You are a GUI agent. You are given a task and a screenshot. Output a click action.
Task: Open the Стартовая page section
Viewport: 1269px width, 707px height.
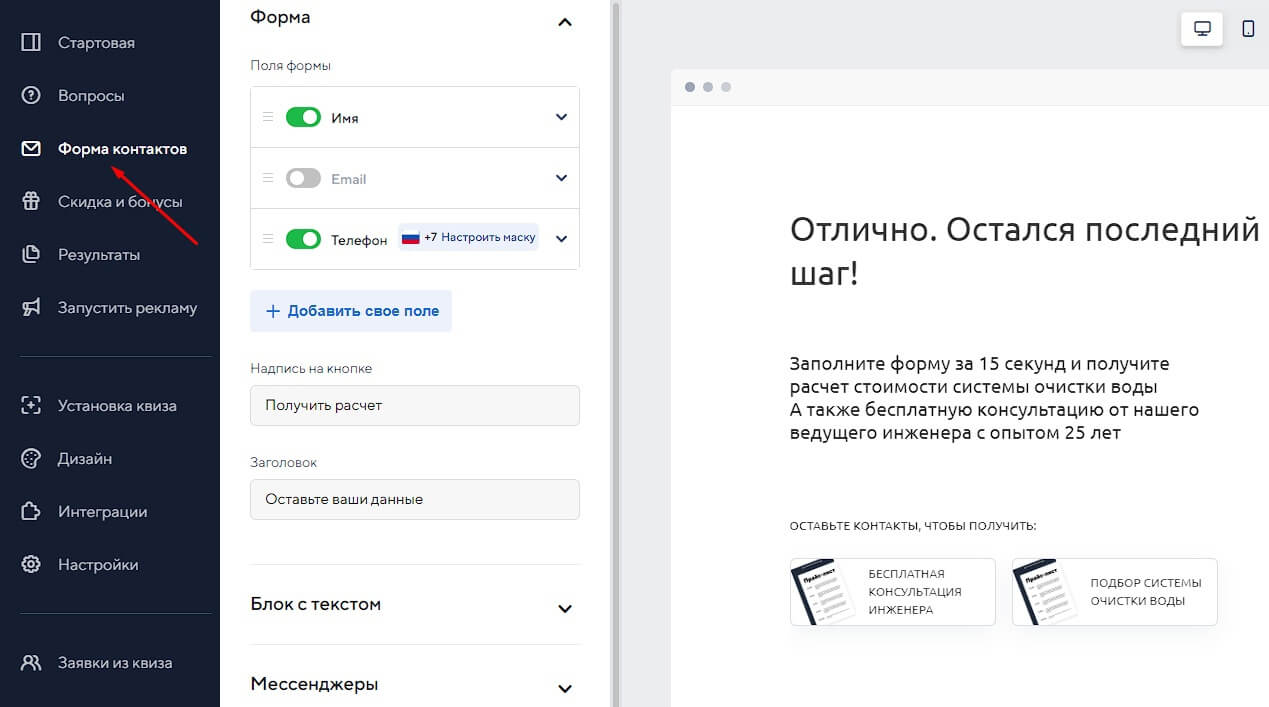coord(96,42)
